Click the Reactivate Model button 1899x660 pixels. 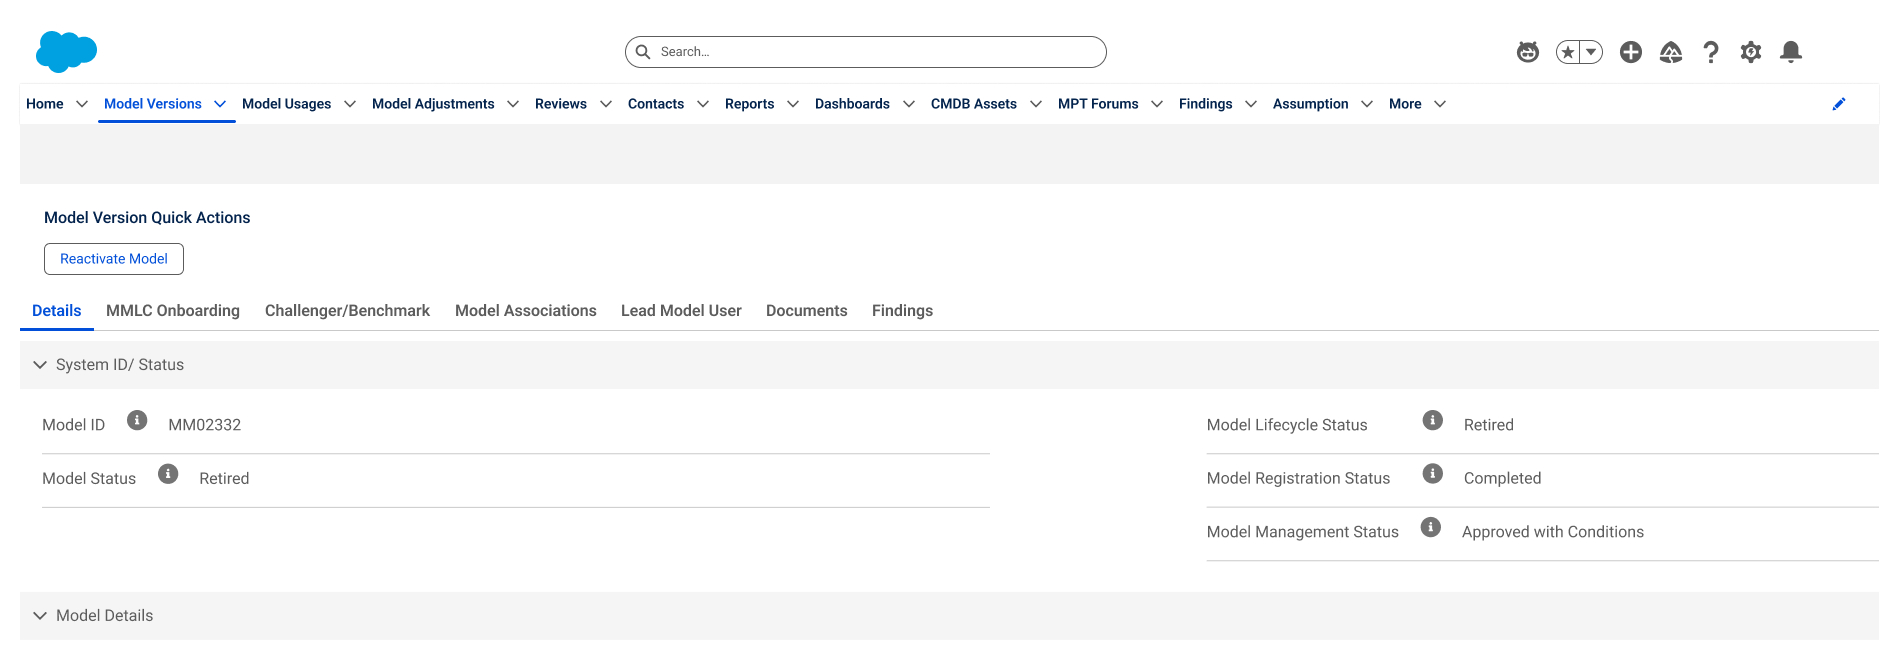(x=114, y=259)
